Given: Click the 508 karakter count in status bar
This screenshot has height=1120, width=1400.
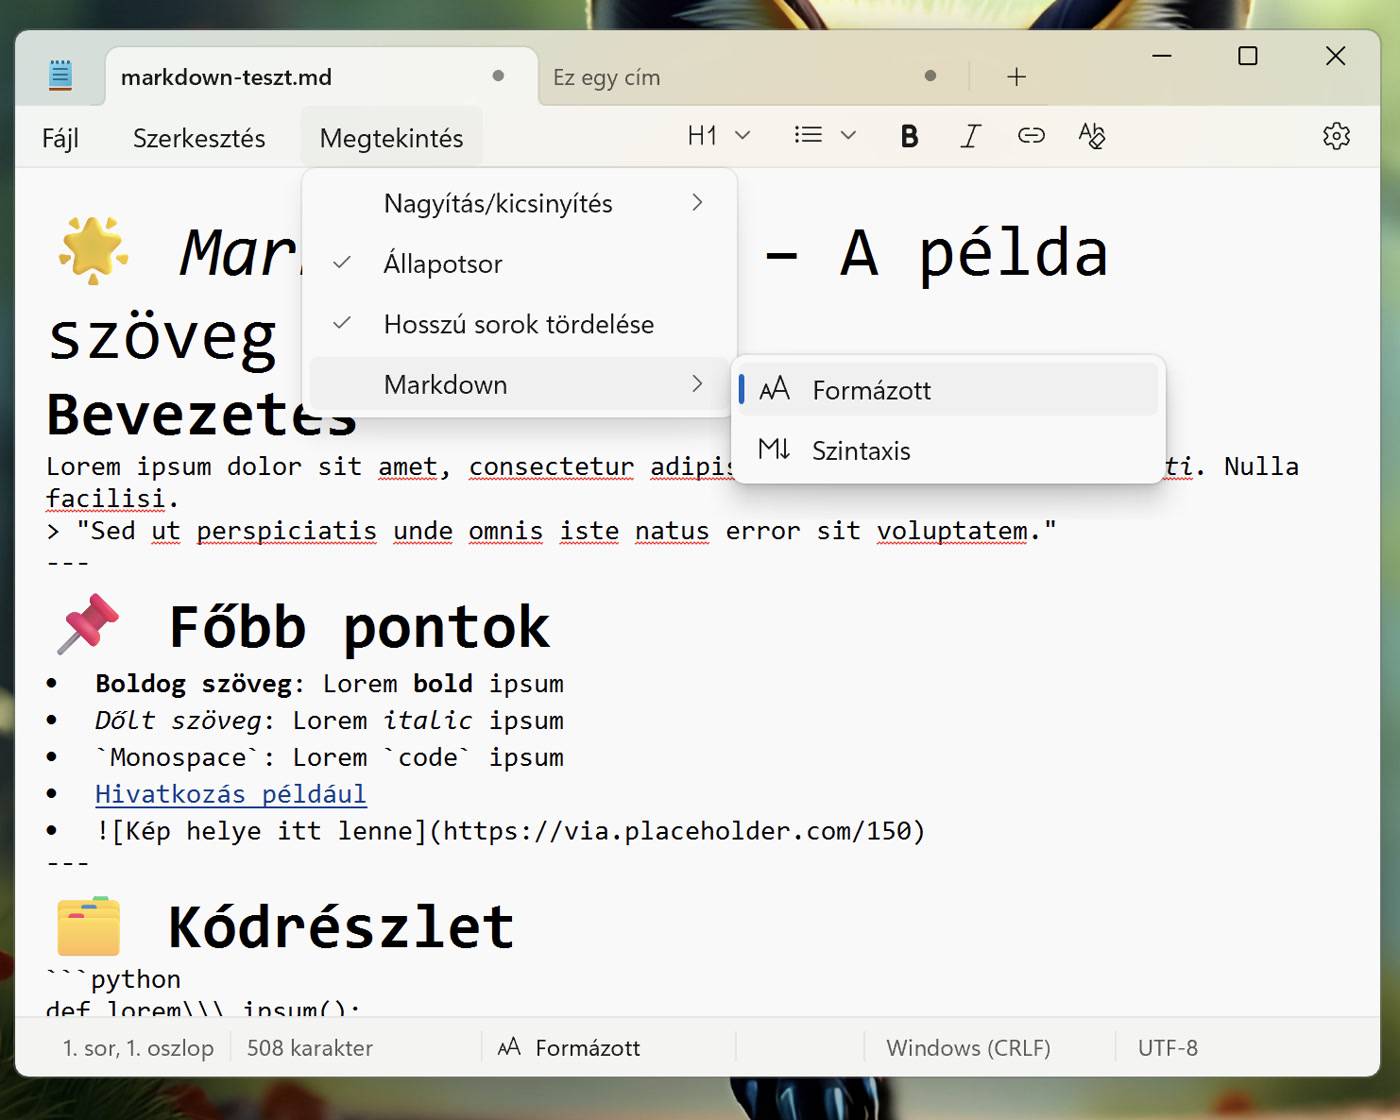Looking at the screenshot, I should [x=310, y=1048].
